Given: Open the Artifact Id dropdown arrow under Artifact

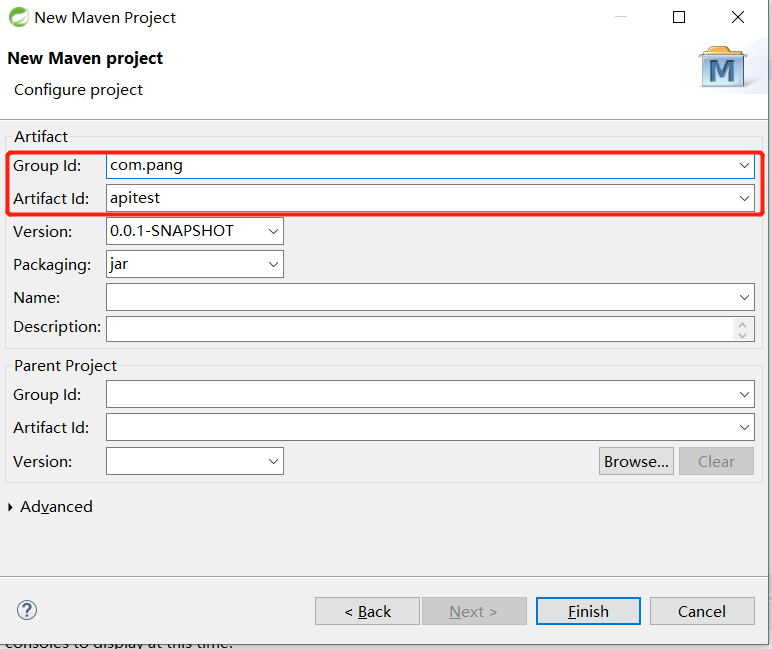Looking at the screenshot, I should pos(744,198).
